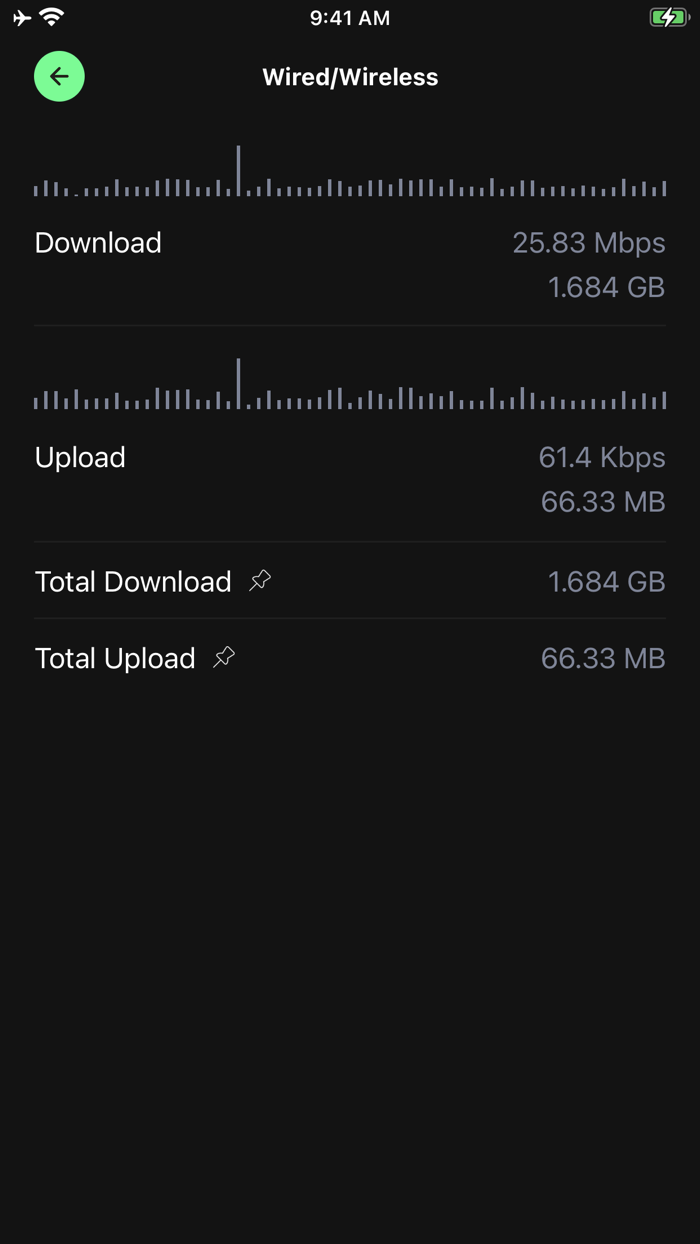Tap the green back arrow button
This screenshot has width=700, height=1244.
pyautogui.click(x=59, y=77)
